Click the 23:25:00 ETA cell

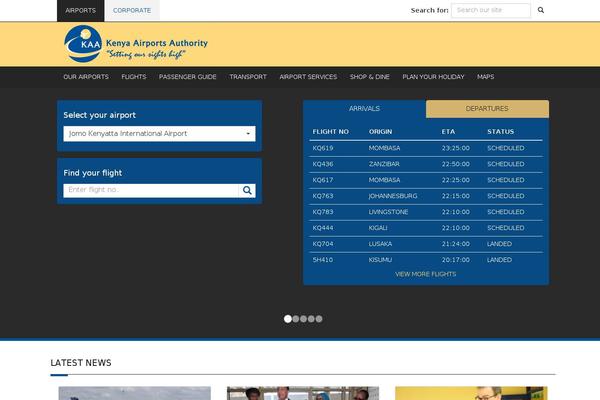[x=456, y=148]
